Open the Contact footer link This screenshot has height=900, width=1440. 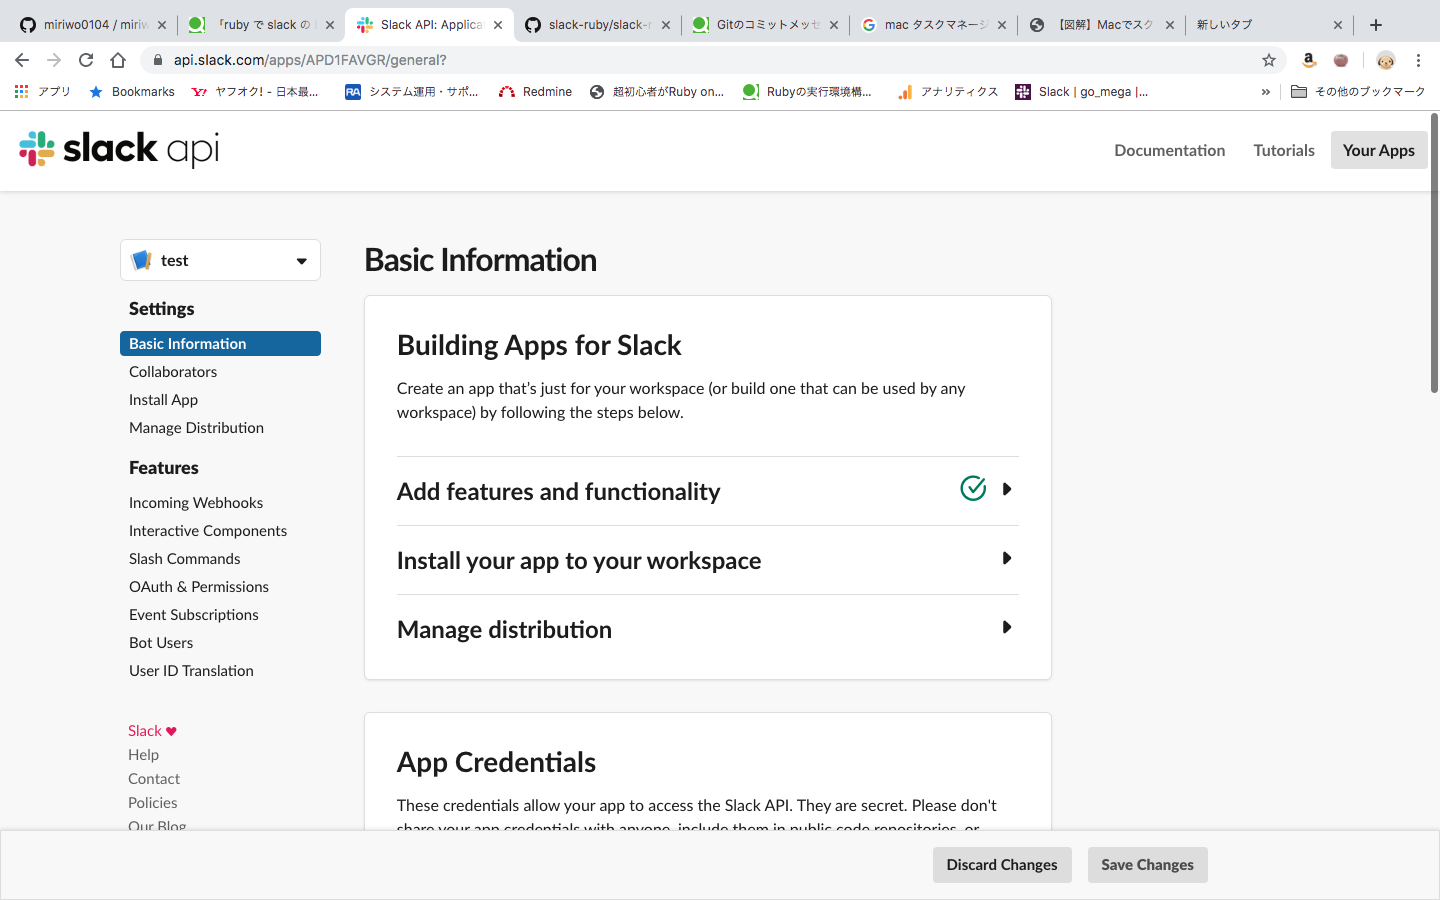pyautogui.click(x=154, y=778)
